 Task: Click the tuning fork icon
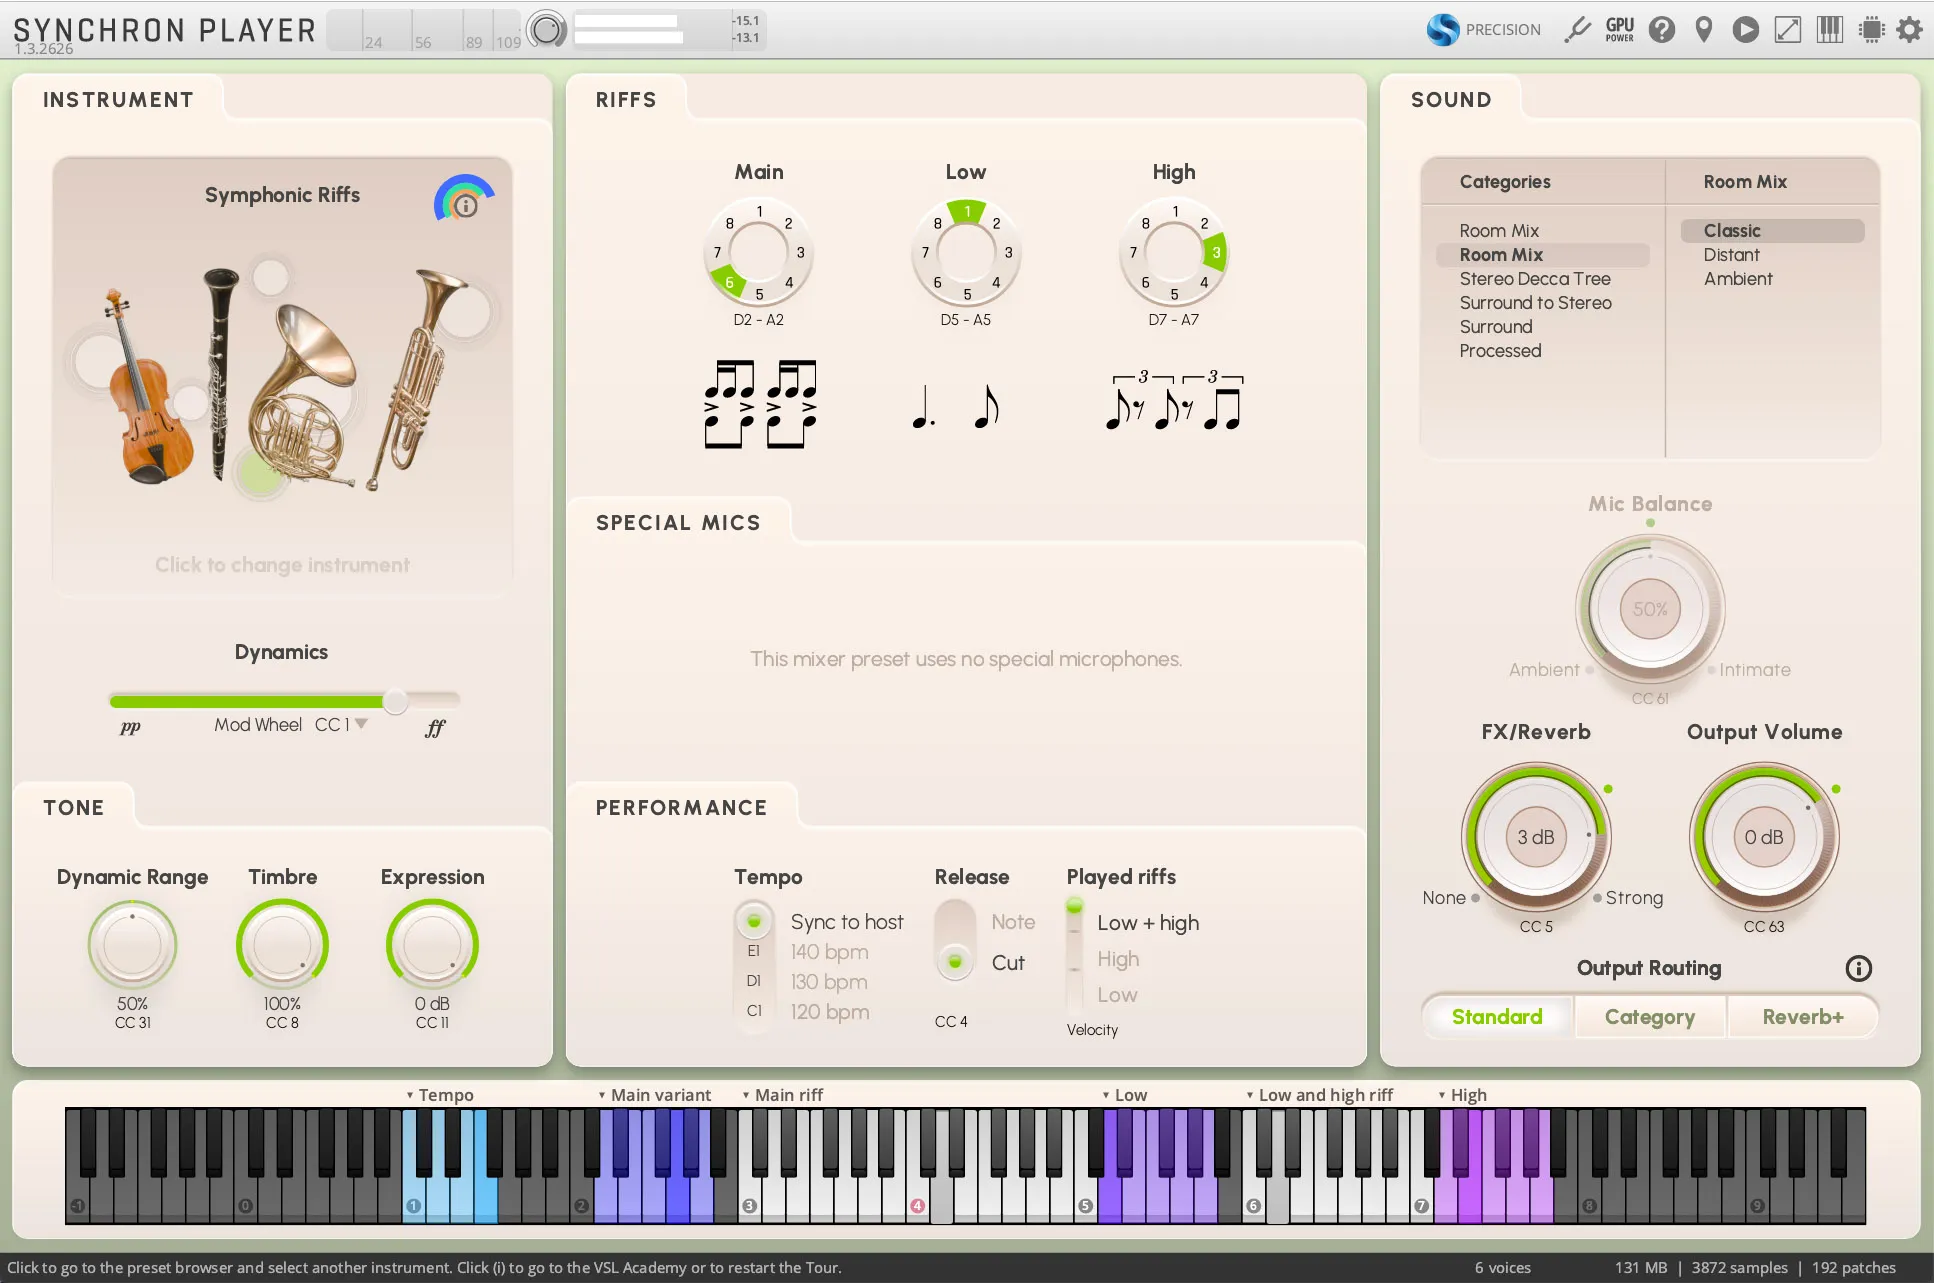pyautogui.click(x=1577, y=30)
